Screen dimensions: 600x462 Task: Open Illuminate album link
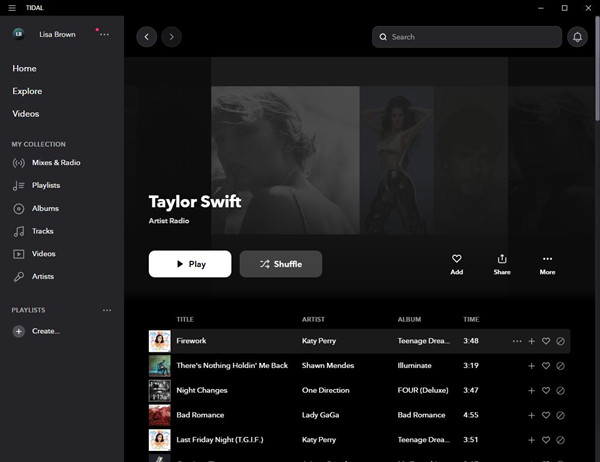point(414,366)
